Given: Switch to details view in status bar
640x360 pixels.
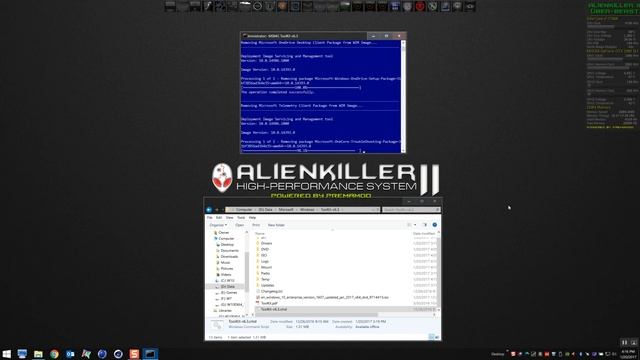Looking at the screenshot, I should pyautogui.click(x=431, y=337).
